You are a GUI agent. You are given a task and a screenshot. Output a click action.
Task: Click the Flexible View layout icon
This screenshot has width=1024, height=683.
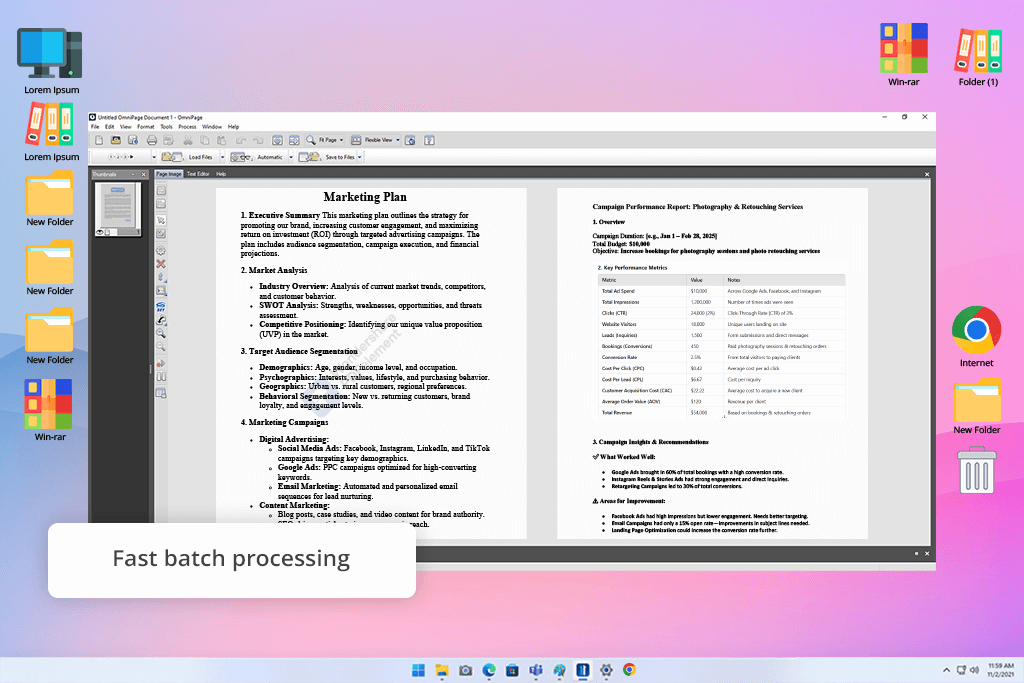(x=356, y=140)
